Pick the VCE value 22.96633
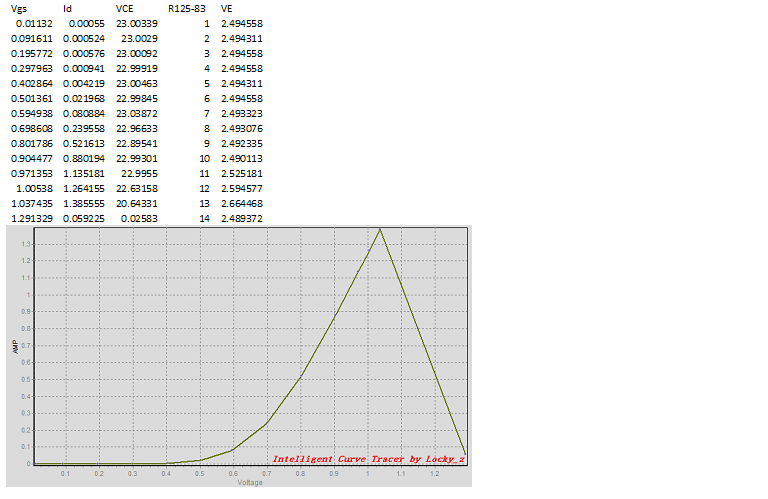Screen dimensions: 768x499 tap(137, 129)
